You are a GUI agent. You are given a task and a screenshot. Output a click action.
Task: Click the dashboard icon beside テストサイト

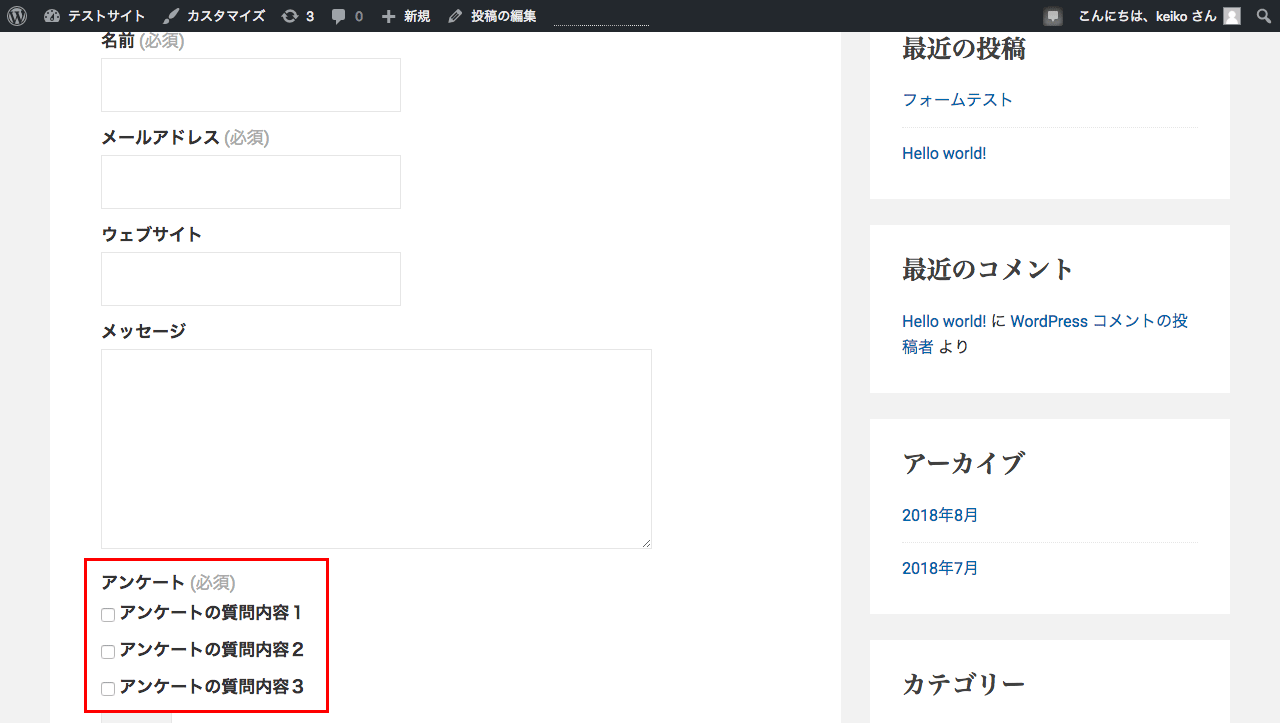[x=52, y=16]
